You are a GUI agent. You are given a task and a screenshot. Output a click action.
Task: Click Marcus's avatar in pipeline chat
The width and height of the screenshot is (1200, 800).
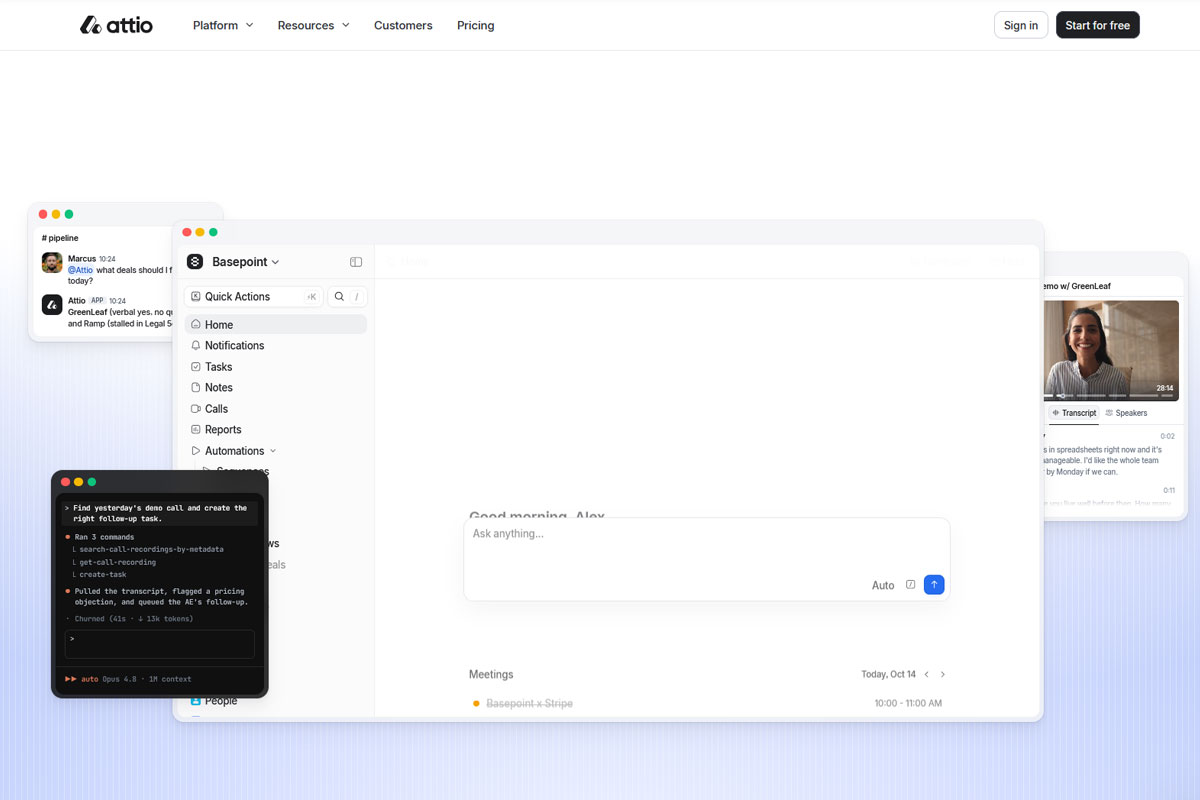(52, 263)
